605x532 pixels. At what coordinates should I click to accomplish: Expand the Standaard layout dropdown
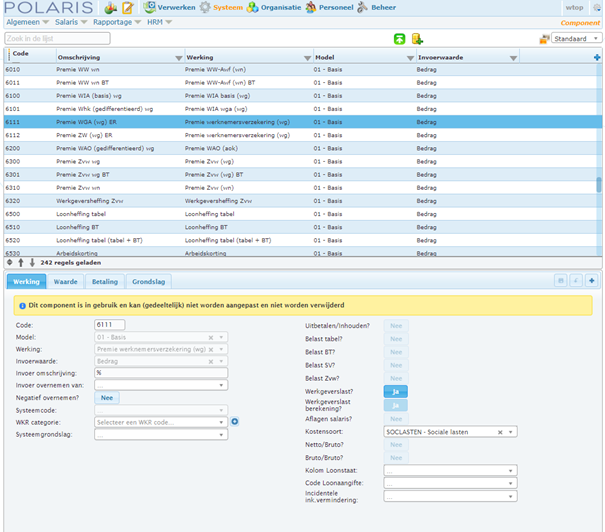pos(576,39)
